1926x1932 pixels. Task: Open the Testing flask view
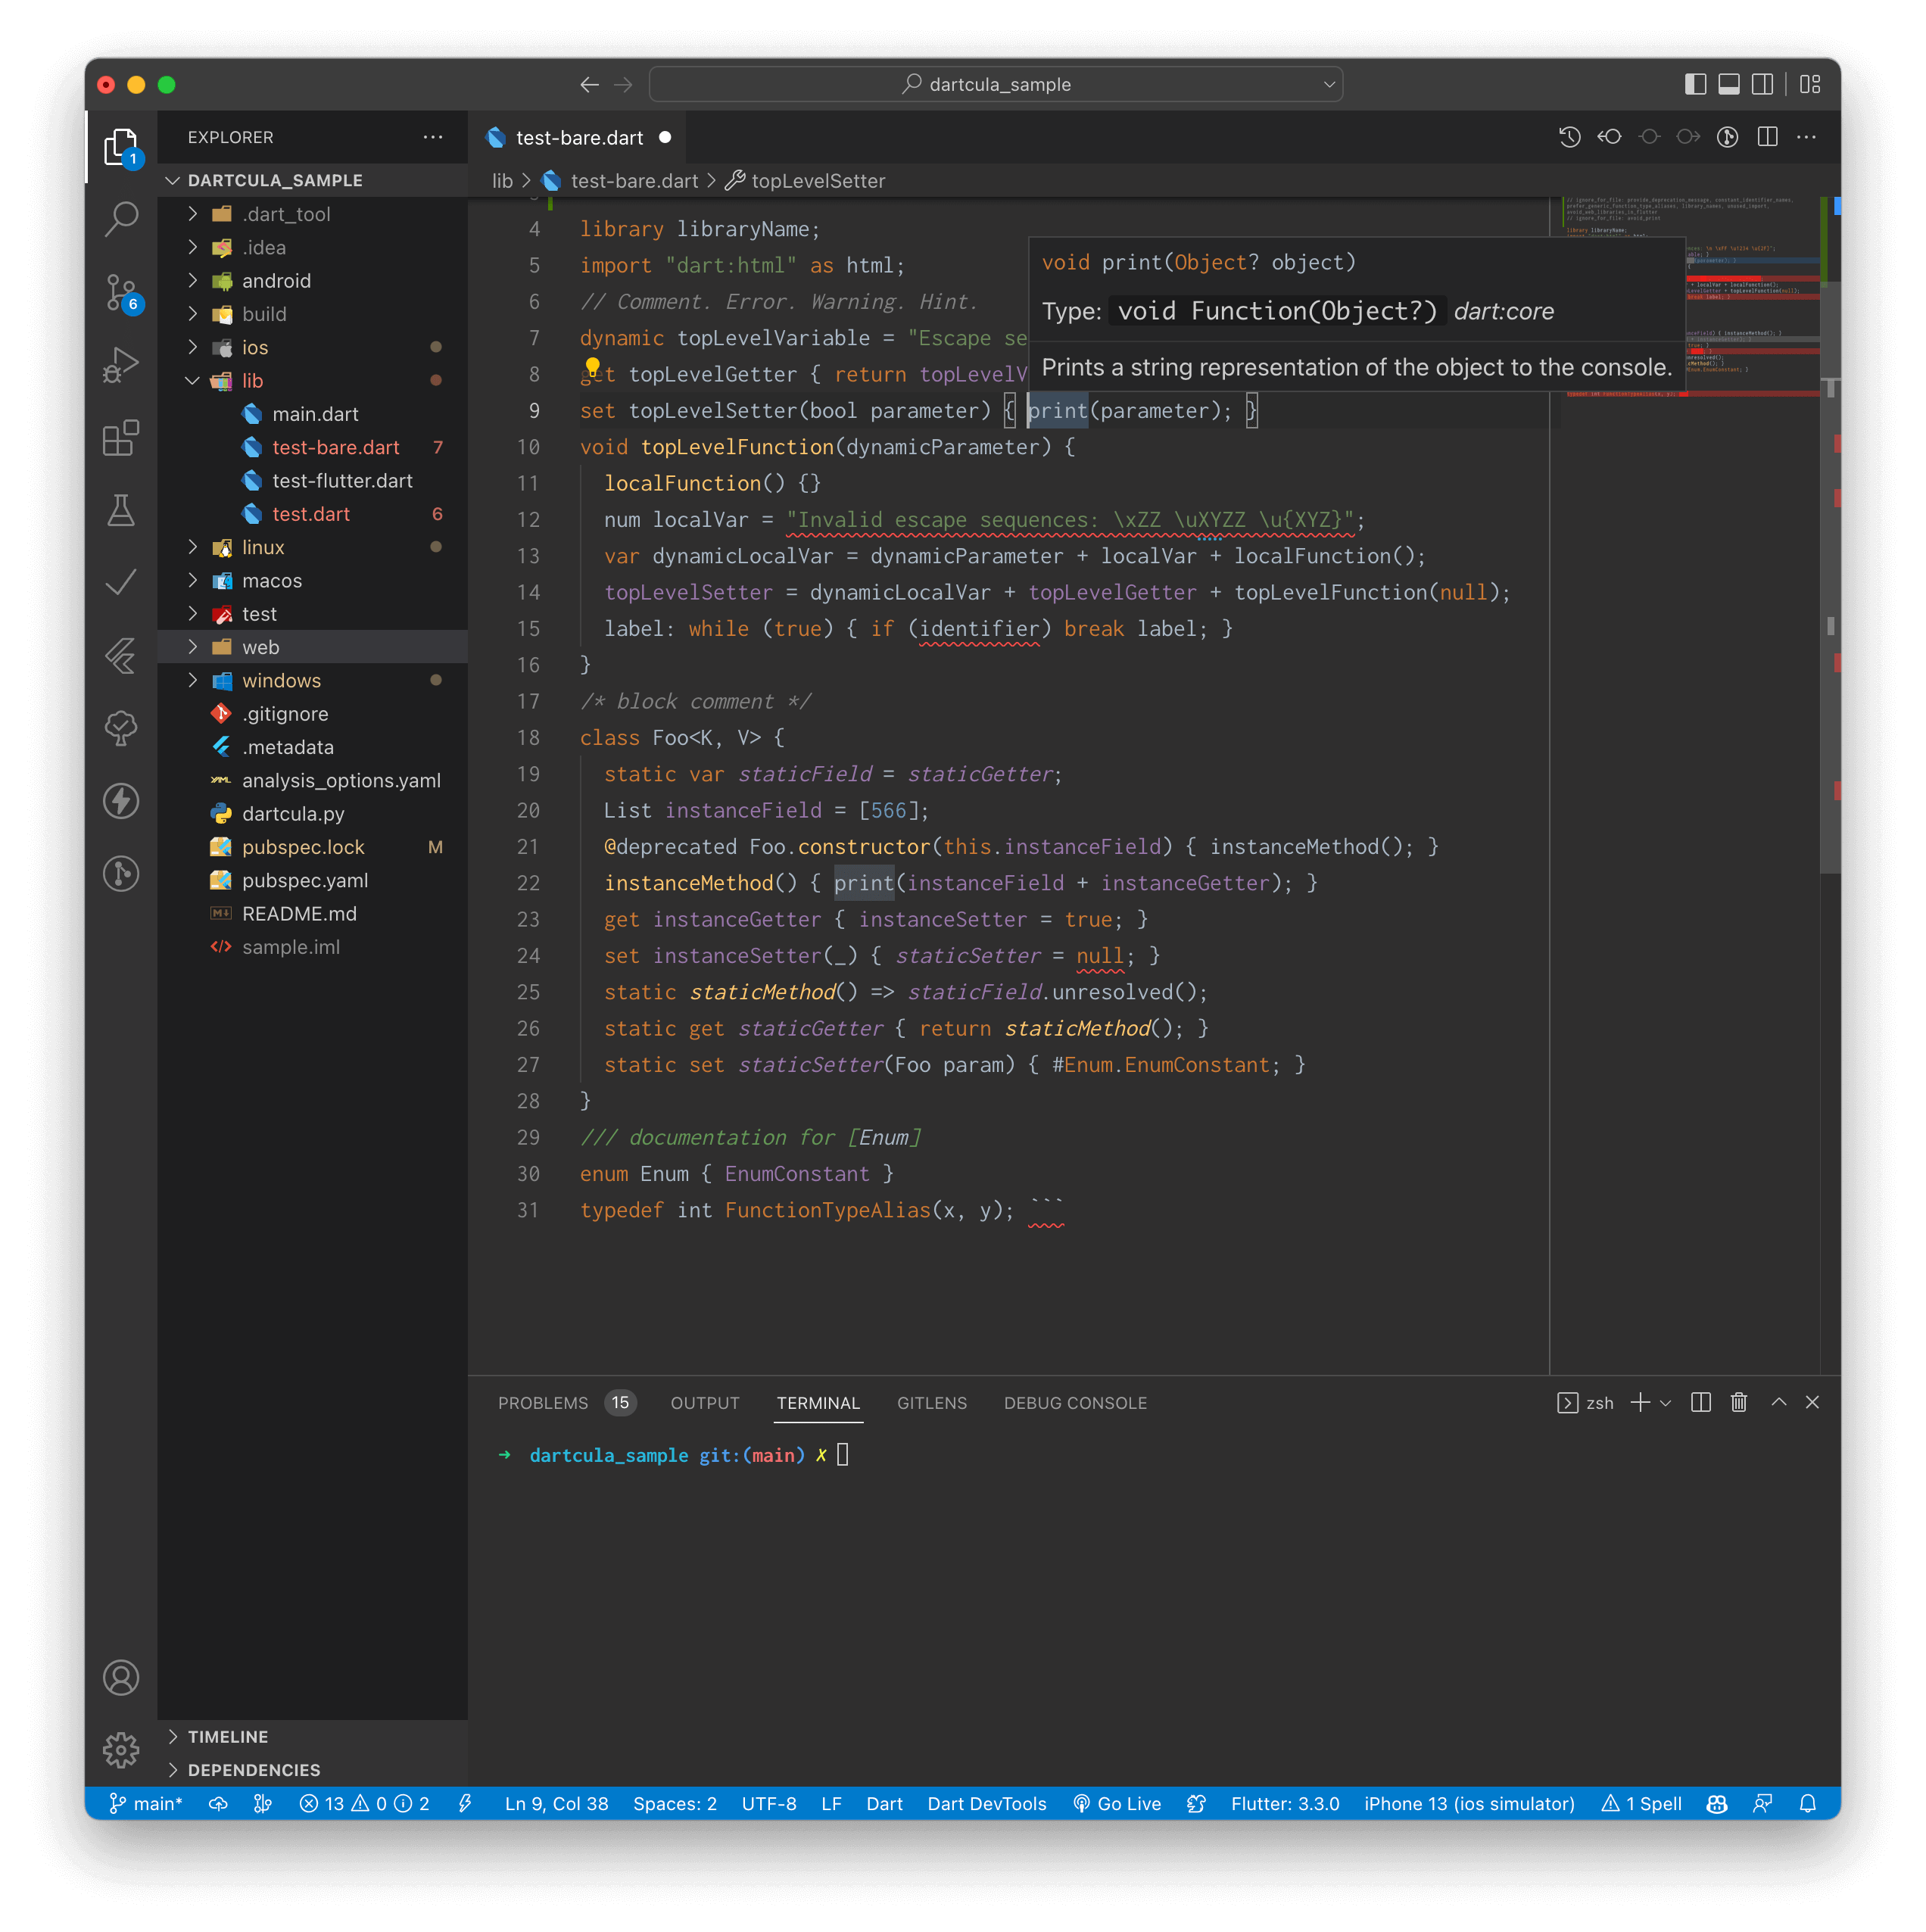point(121,510)
